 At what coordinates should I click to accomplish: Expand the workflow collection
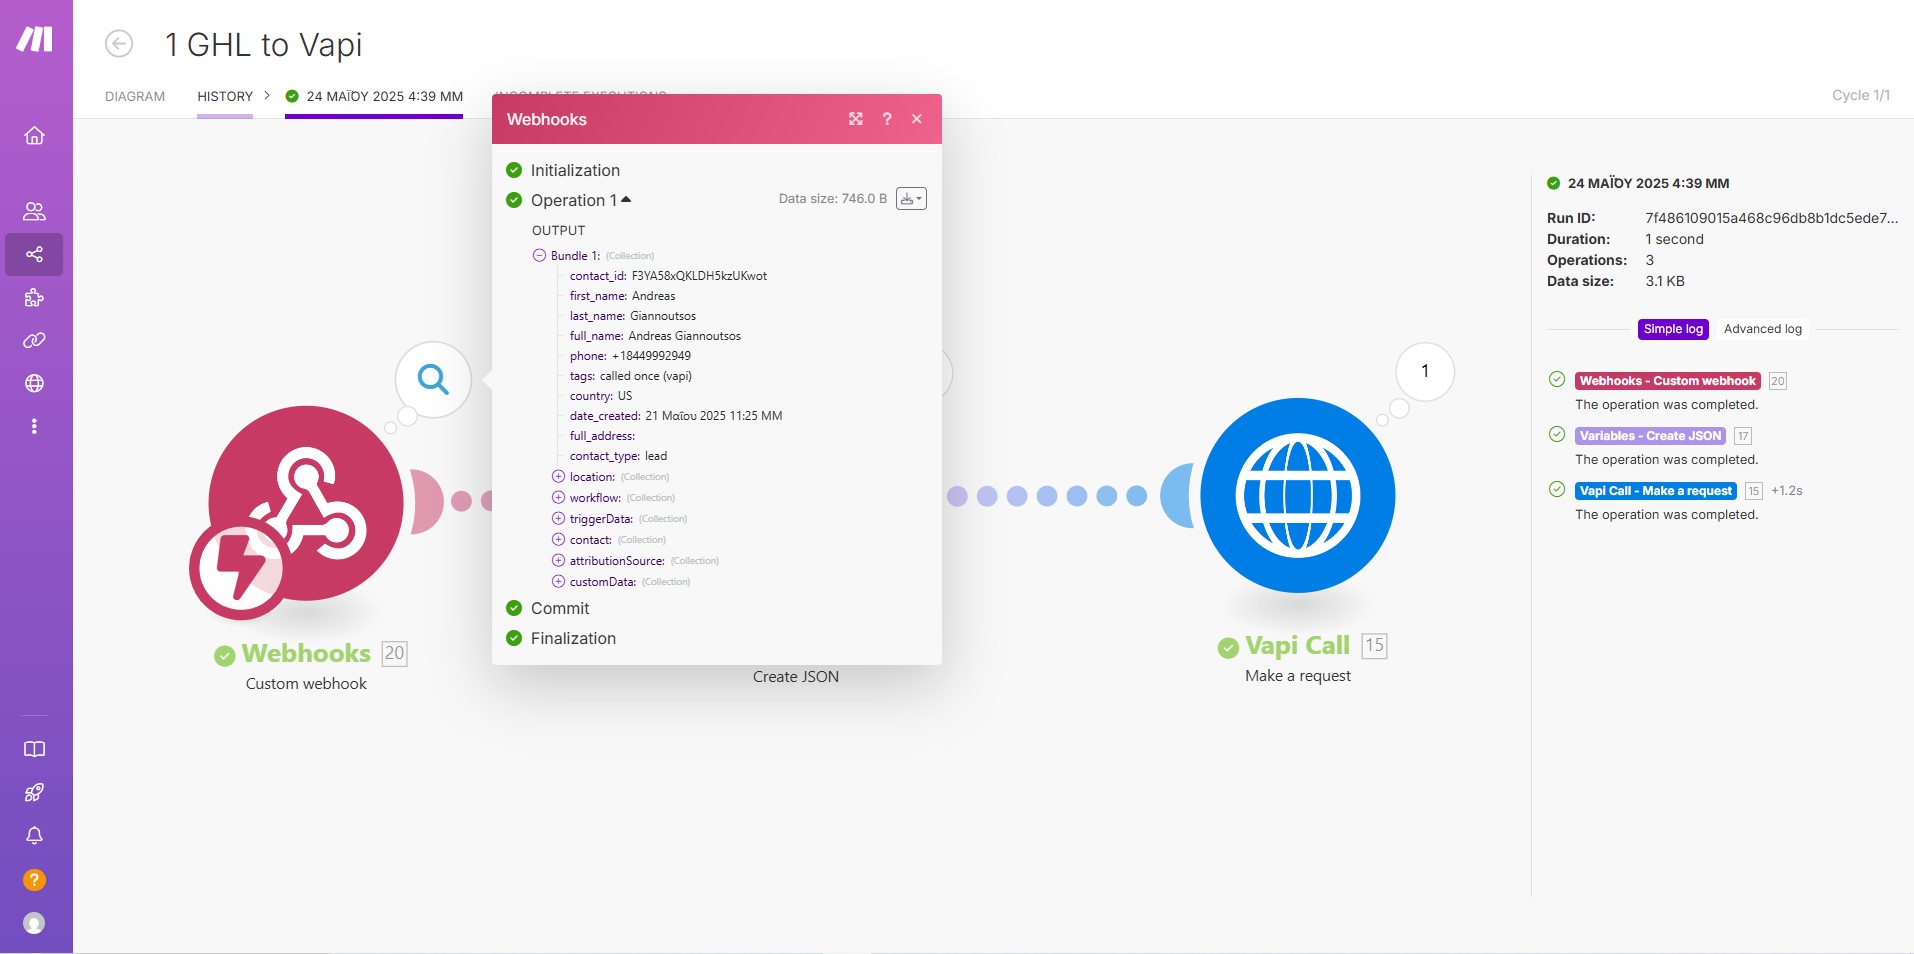coord(558,498)
